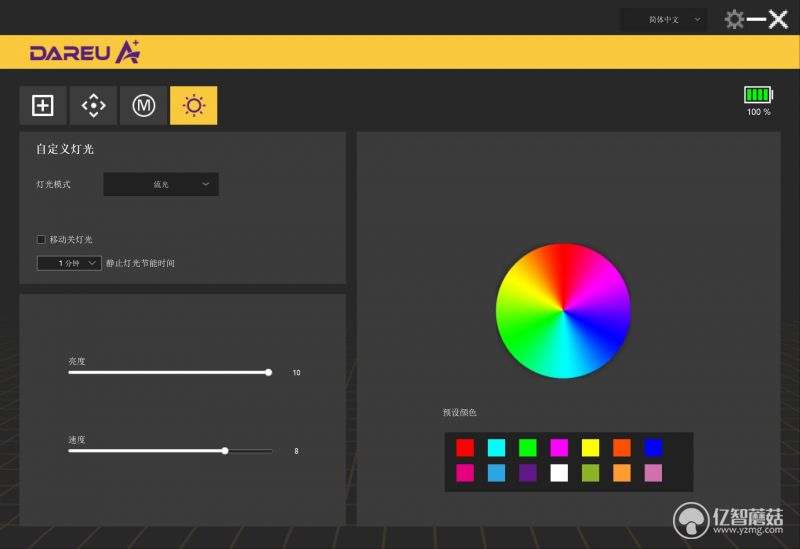Select the bright green preset swatch
Screen dimensions: 800x549
[528, 447]
